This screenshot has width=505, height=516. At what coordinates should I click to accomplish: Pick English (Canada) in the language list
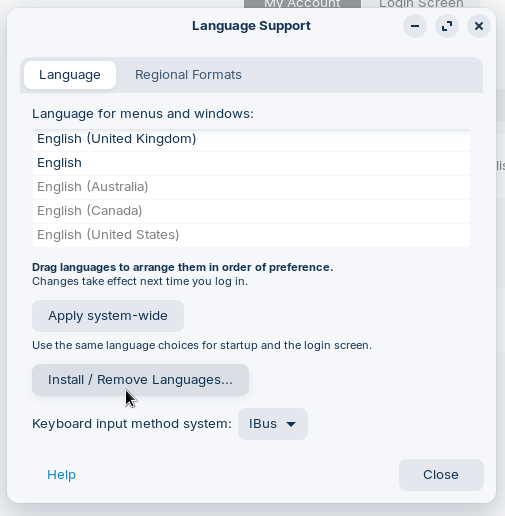[251, 211]
